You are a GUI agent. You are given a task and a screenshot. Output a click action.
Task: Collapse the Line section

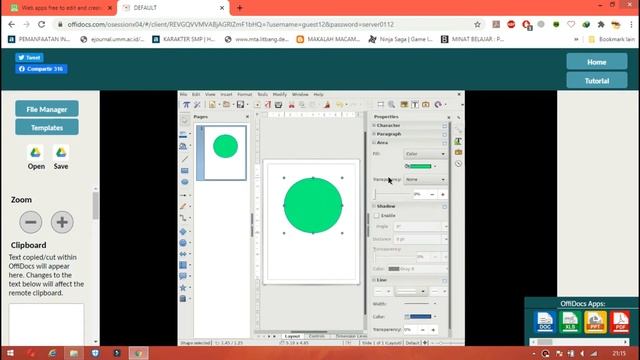coord(374,280)
